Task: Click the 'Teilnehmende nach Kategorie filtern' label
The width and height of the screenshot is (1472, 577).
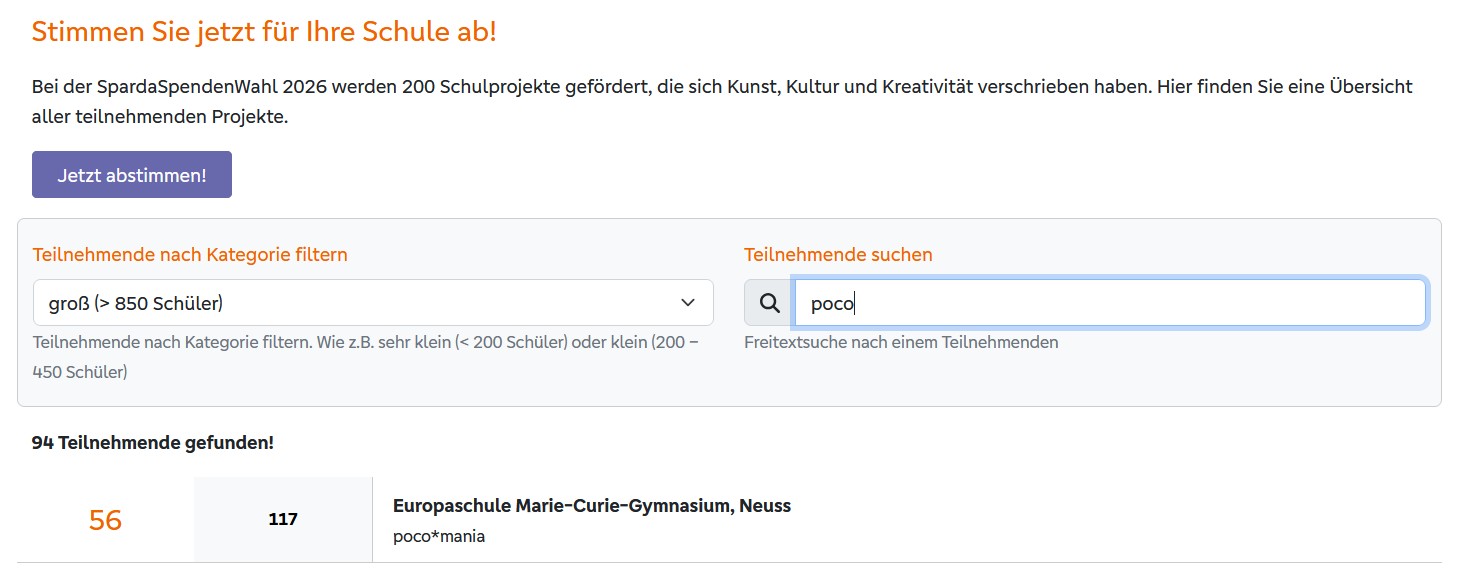Action: coord(190,255)
